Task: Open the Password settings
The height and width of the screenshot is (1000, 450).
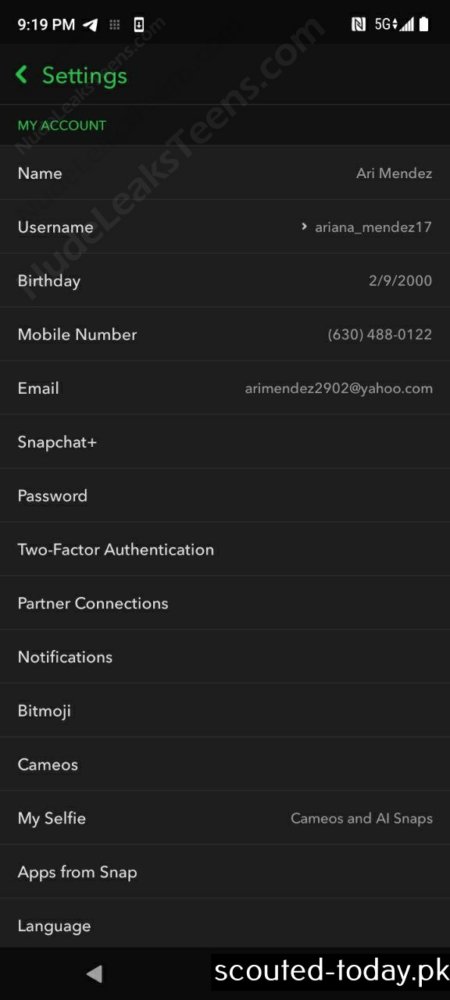Action: (x=225, y=496)
